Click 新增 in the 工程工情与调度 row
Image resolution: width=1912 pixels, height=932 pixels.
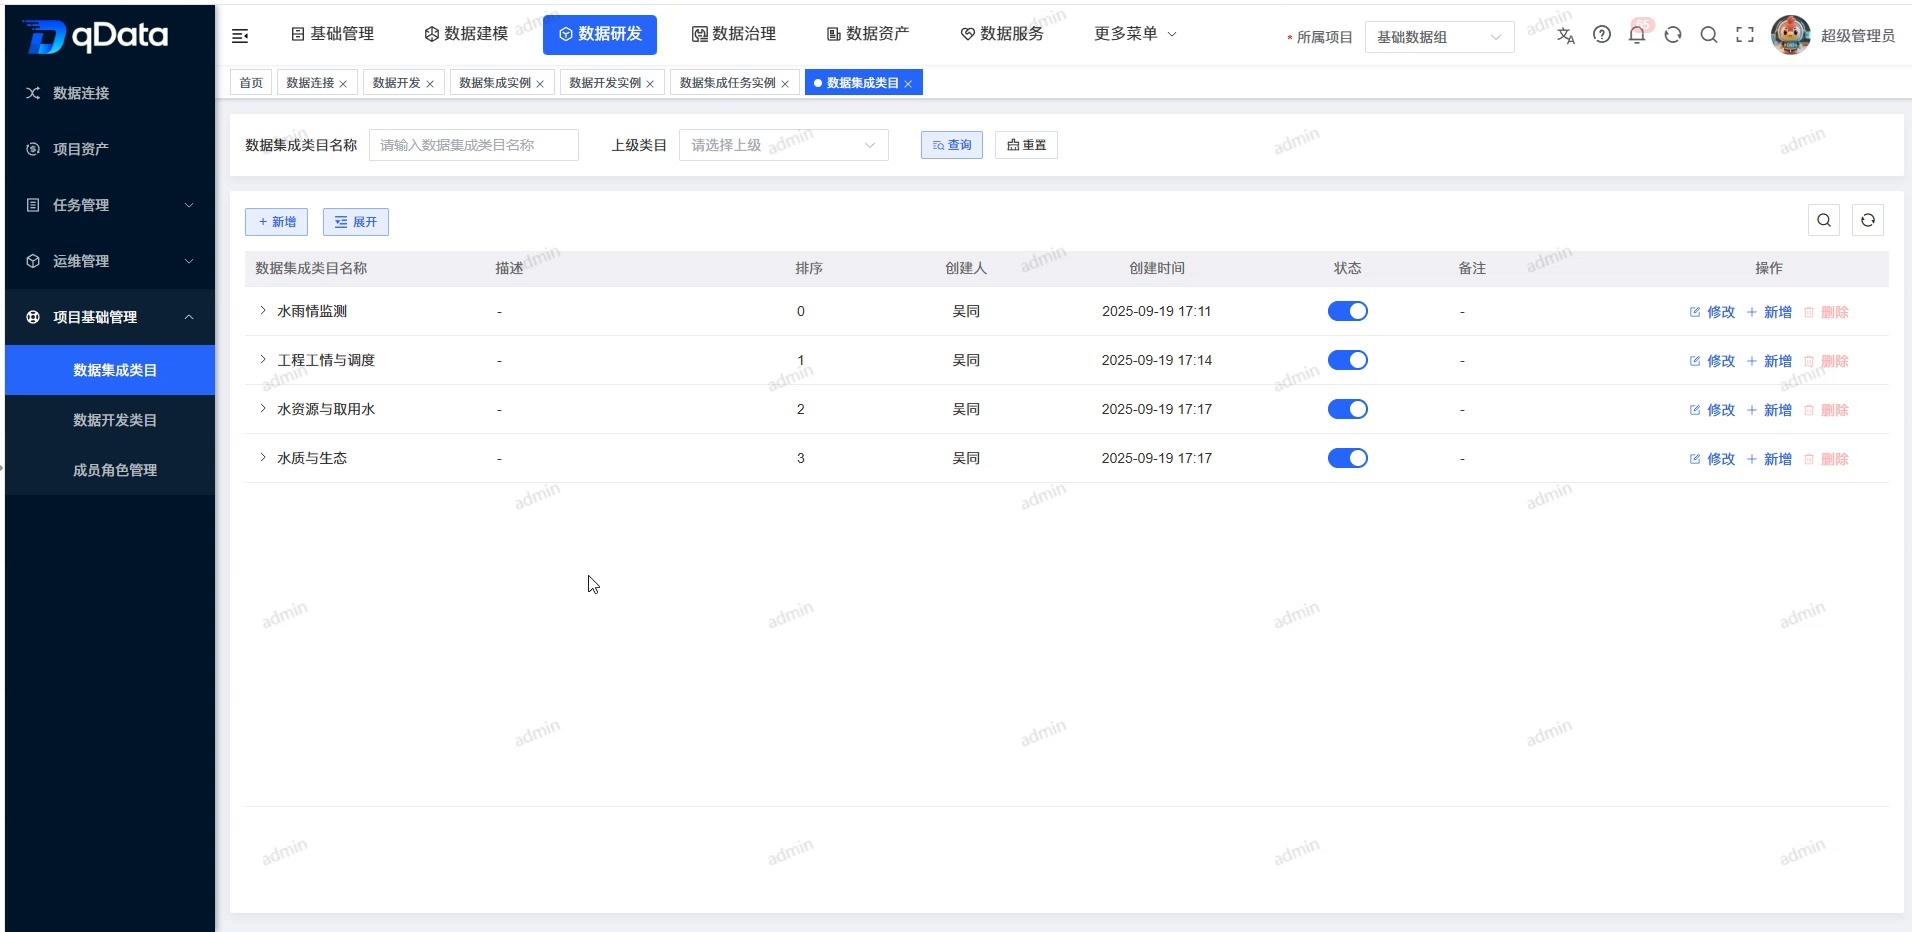pyautogui.click(x=1769, y=361)
